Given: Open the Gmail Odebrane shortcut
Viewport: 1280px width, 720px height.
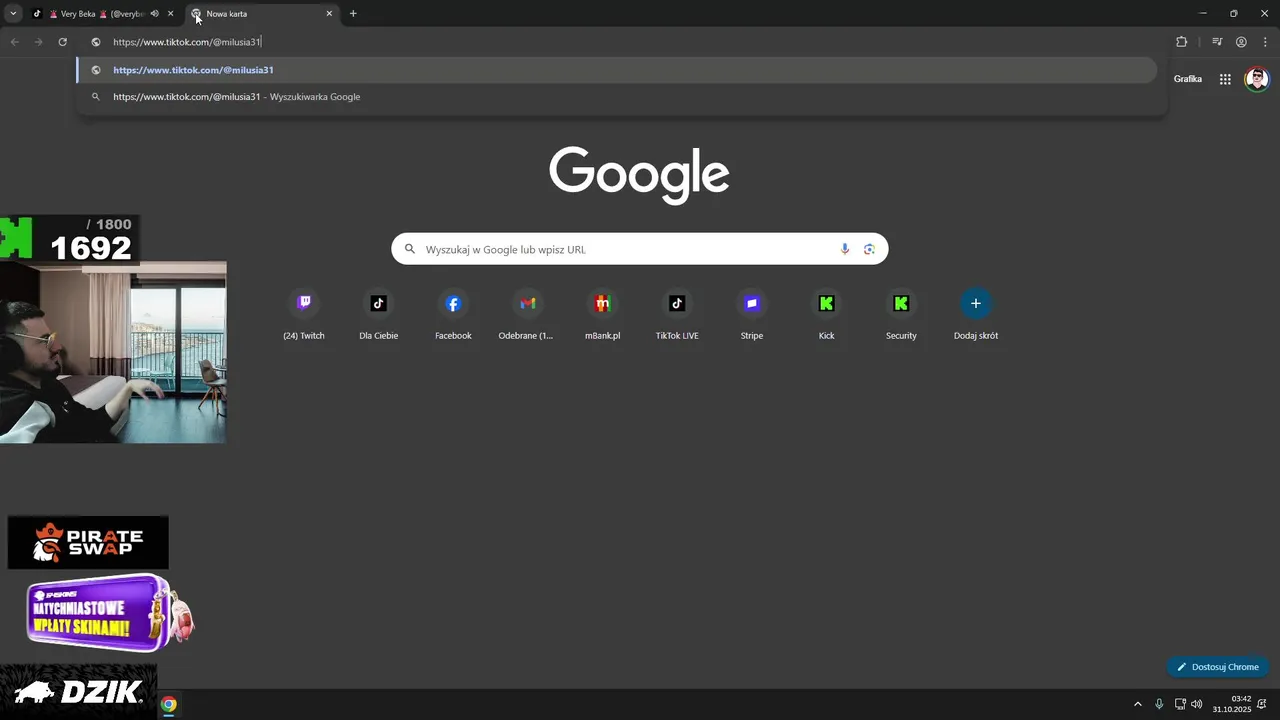Looking at the screenshot, I should (x=528, y=315).
